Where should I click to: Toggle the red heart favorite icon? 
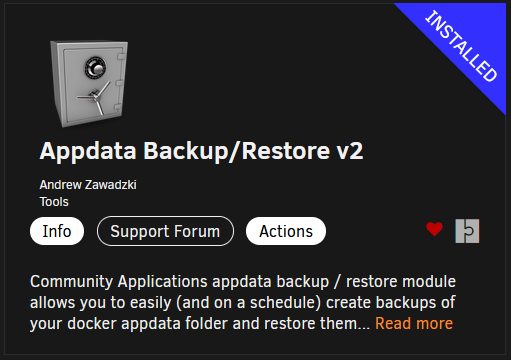434,229
